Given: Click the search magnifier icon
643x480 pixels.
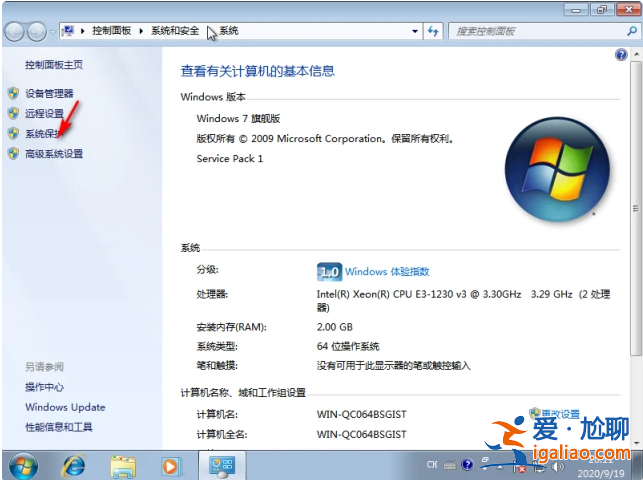Looking at the screenshot, I should pyautogui.click(x=632, y=31).
